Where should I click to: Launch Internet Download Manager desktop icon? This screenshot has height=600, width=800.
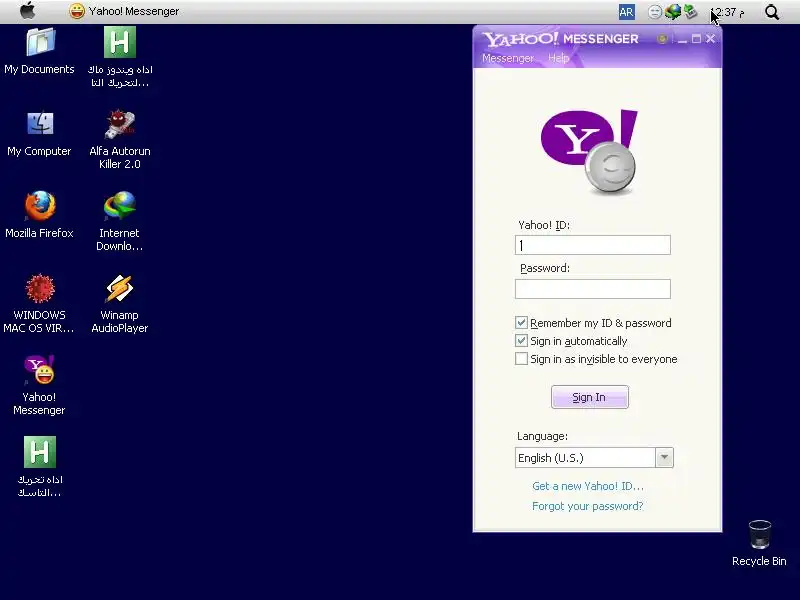pyautogui.click(x=120, y=206)
